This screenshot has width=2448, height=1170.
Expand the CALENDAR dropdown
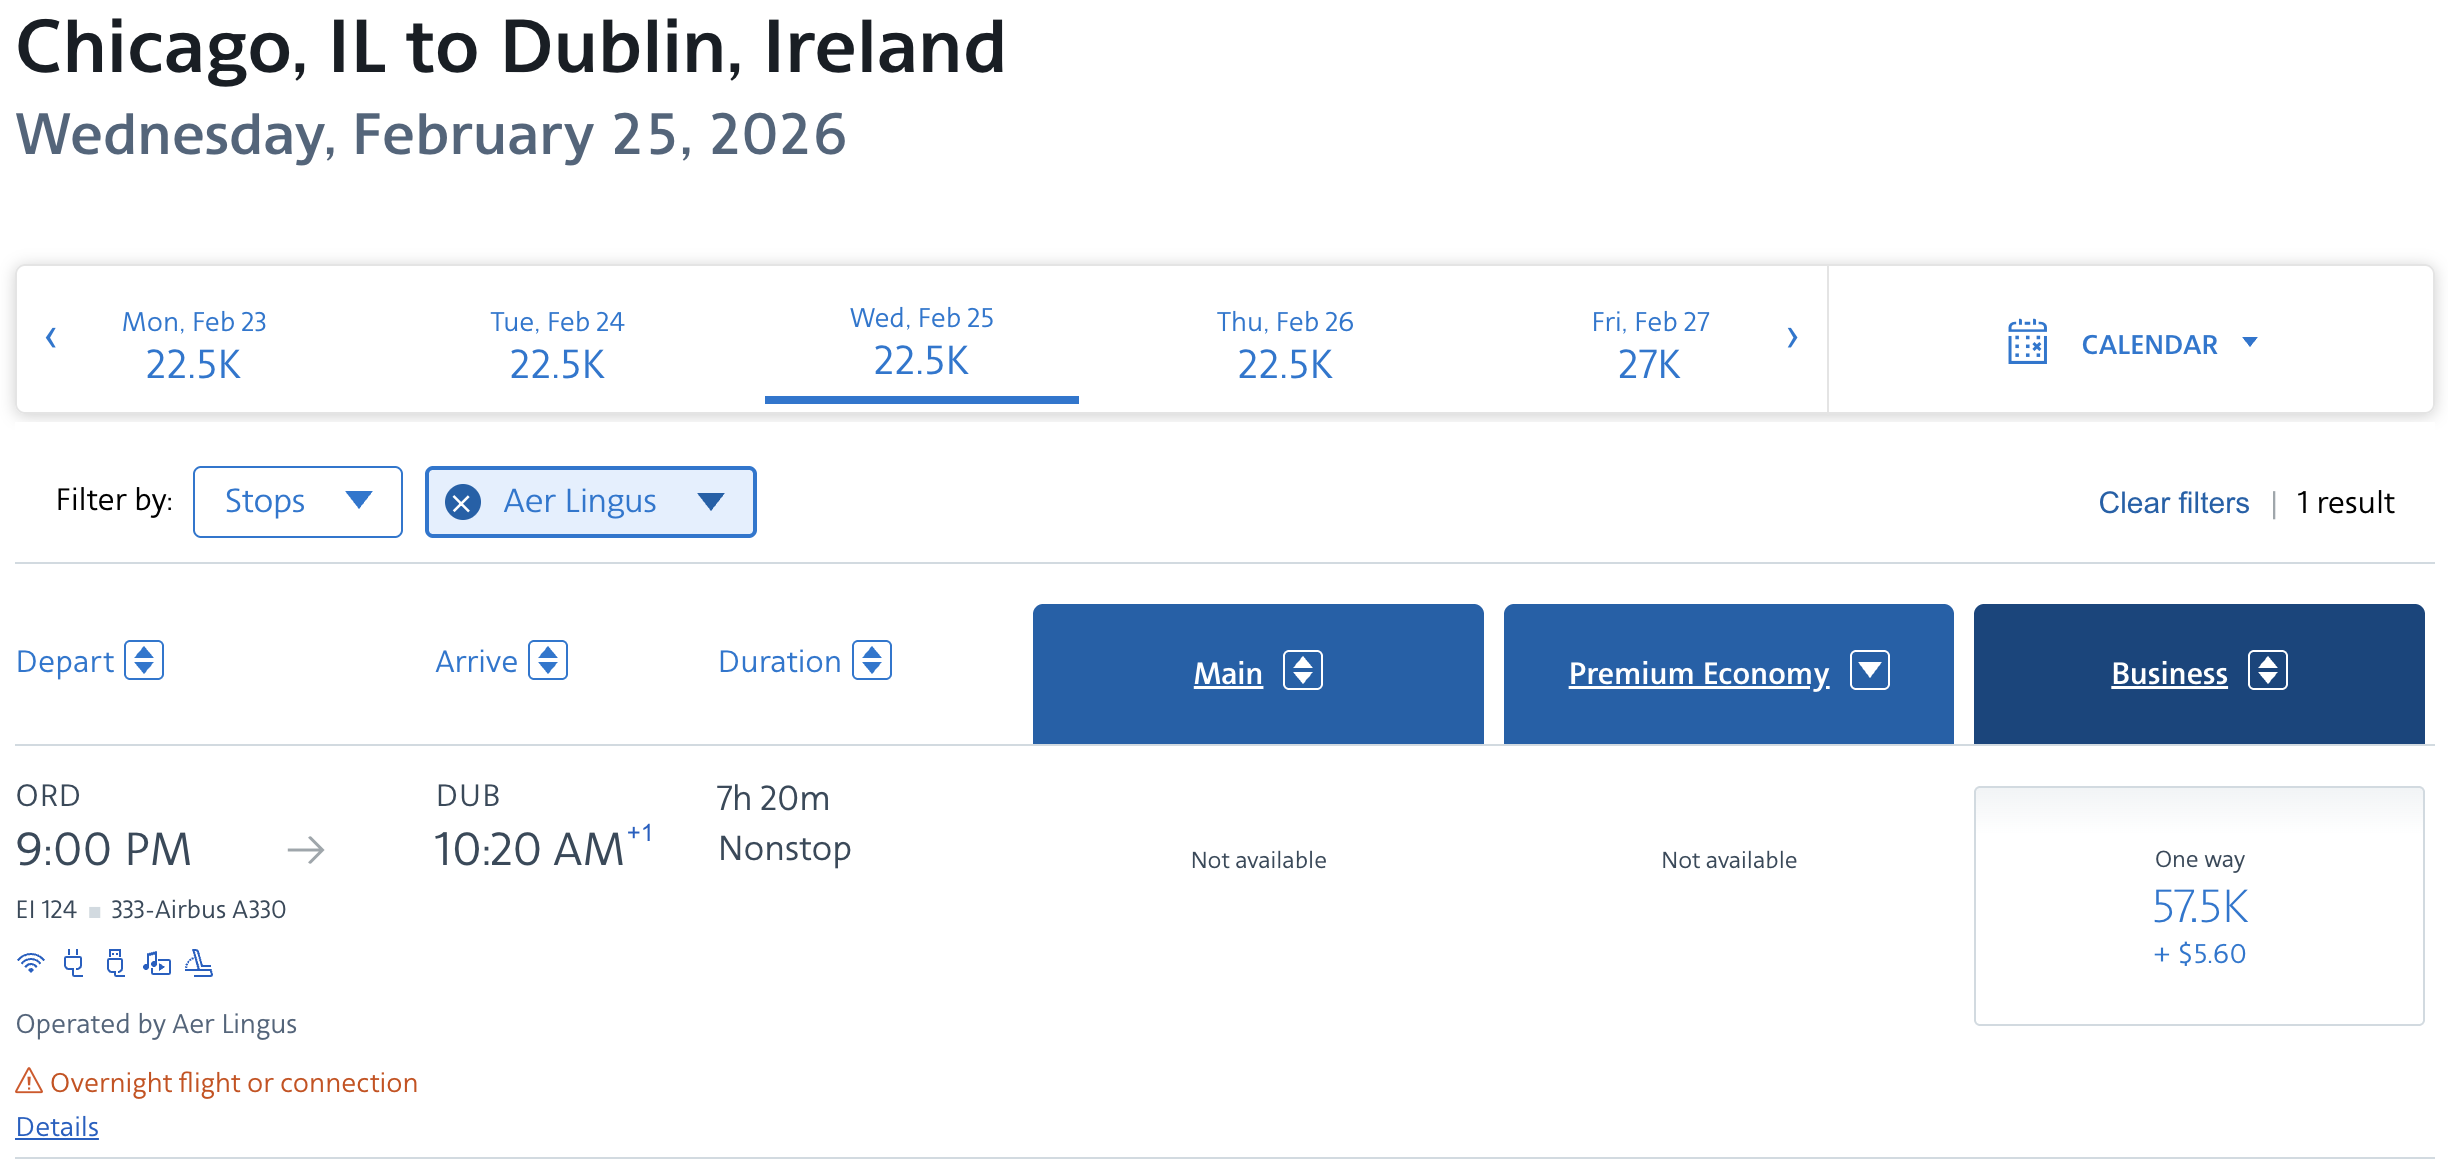click(2250, 343)
